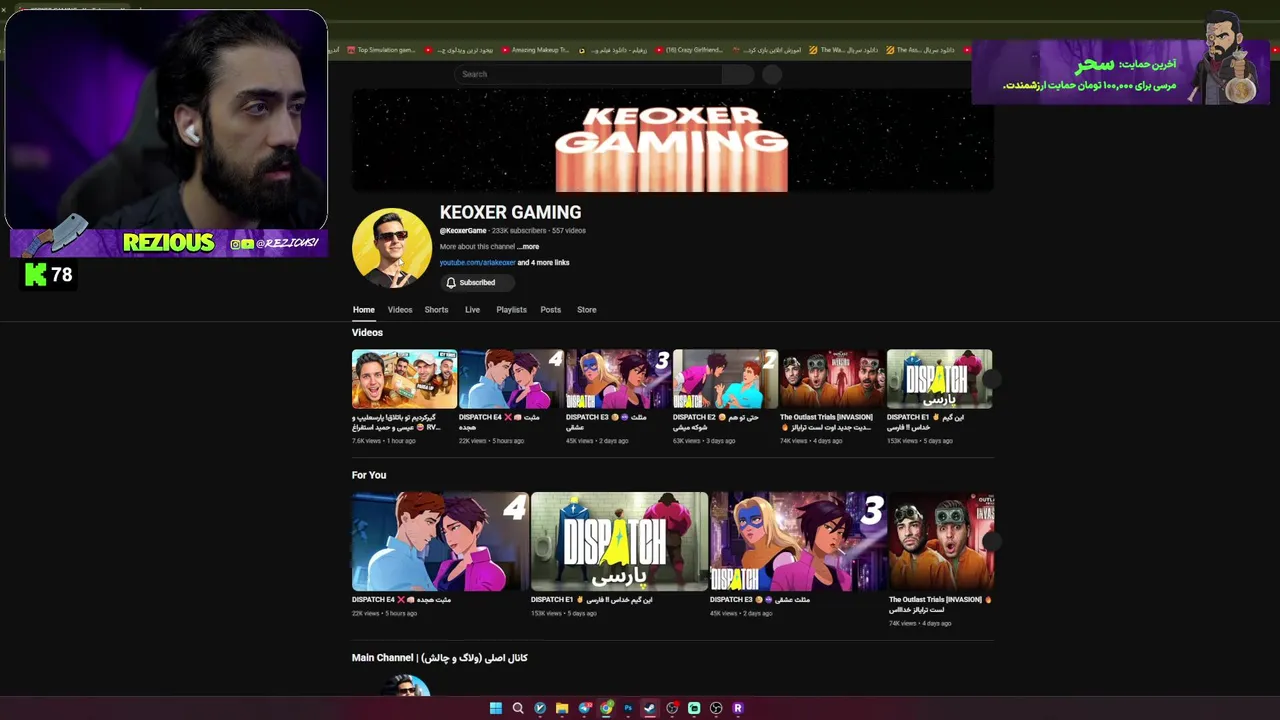Expand channel description with '...more'
This screenshot has width=1280, height=720.
[528, 247]
